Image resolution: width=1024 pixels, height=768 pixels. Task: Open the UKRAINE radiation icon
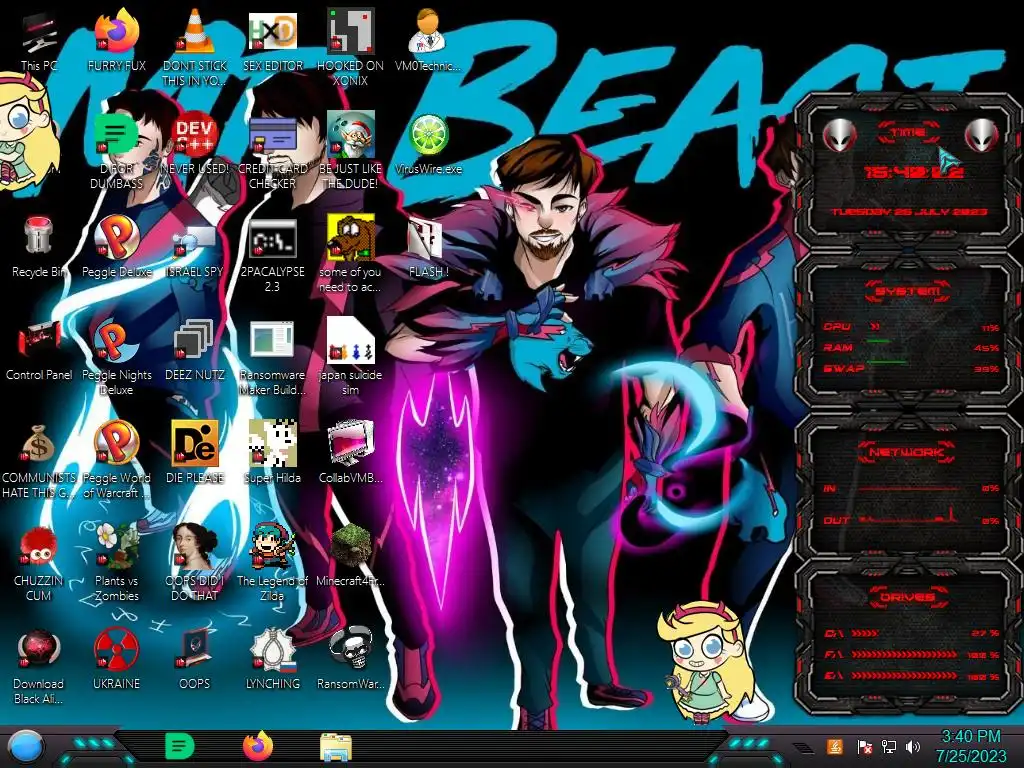click(x=116, y=658)
